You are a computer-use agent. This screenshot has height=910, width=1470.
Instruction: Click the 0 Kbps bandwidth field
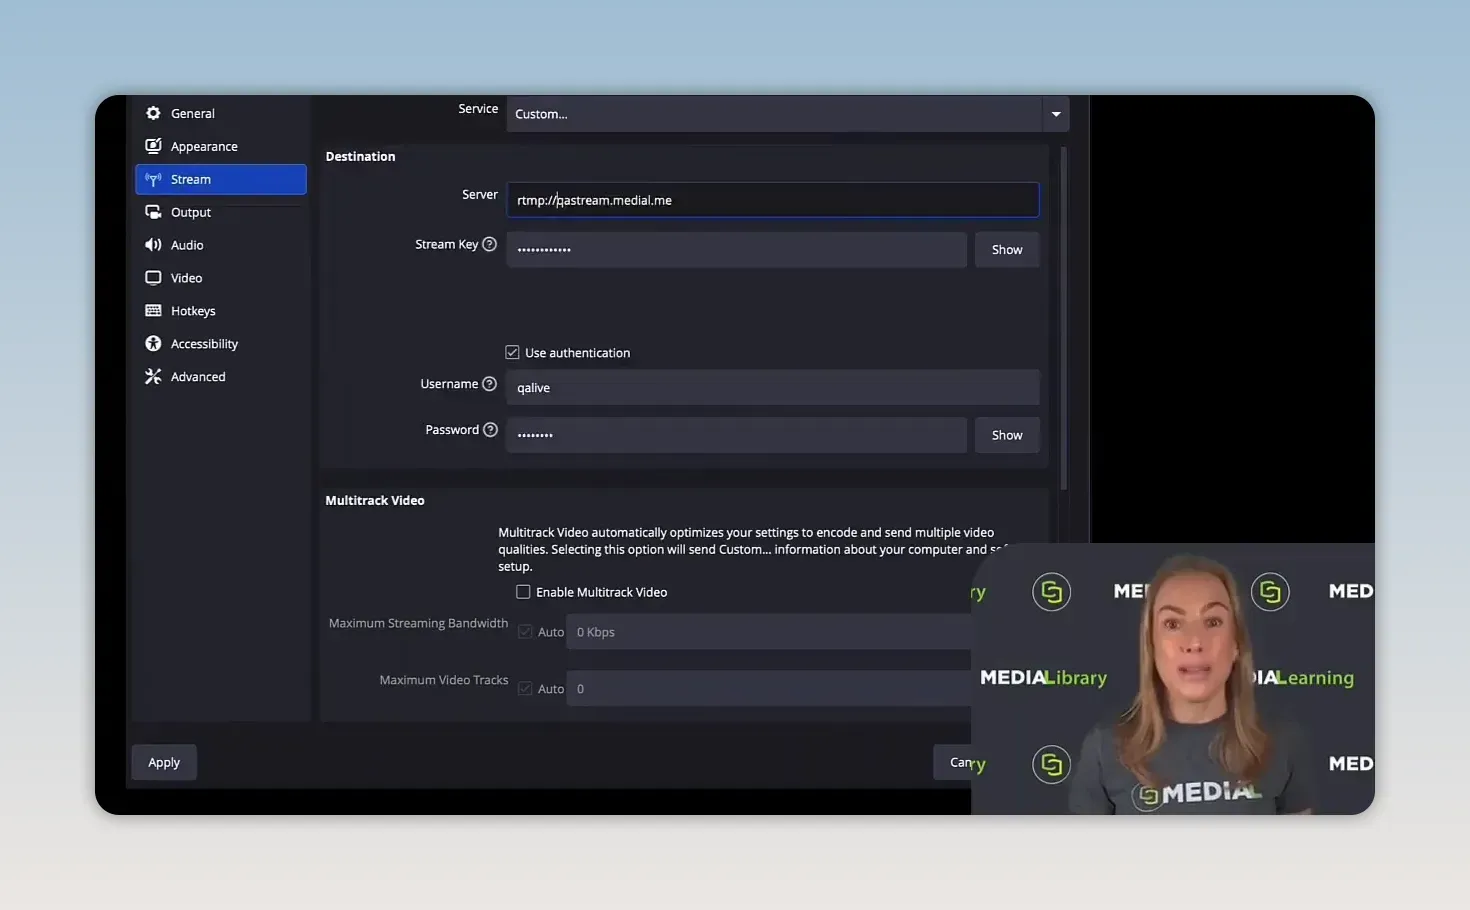pyautogui.click(x=769, y=632)
